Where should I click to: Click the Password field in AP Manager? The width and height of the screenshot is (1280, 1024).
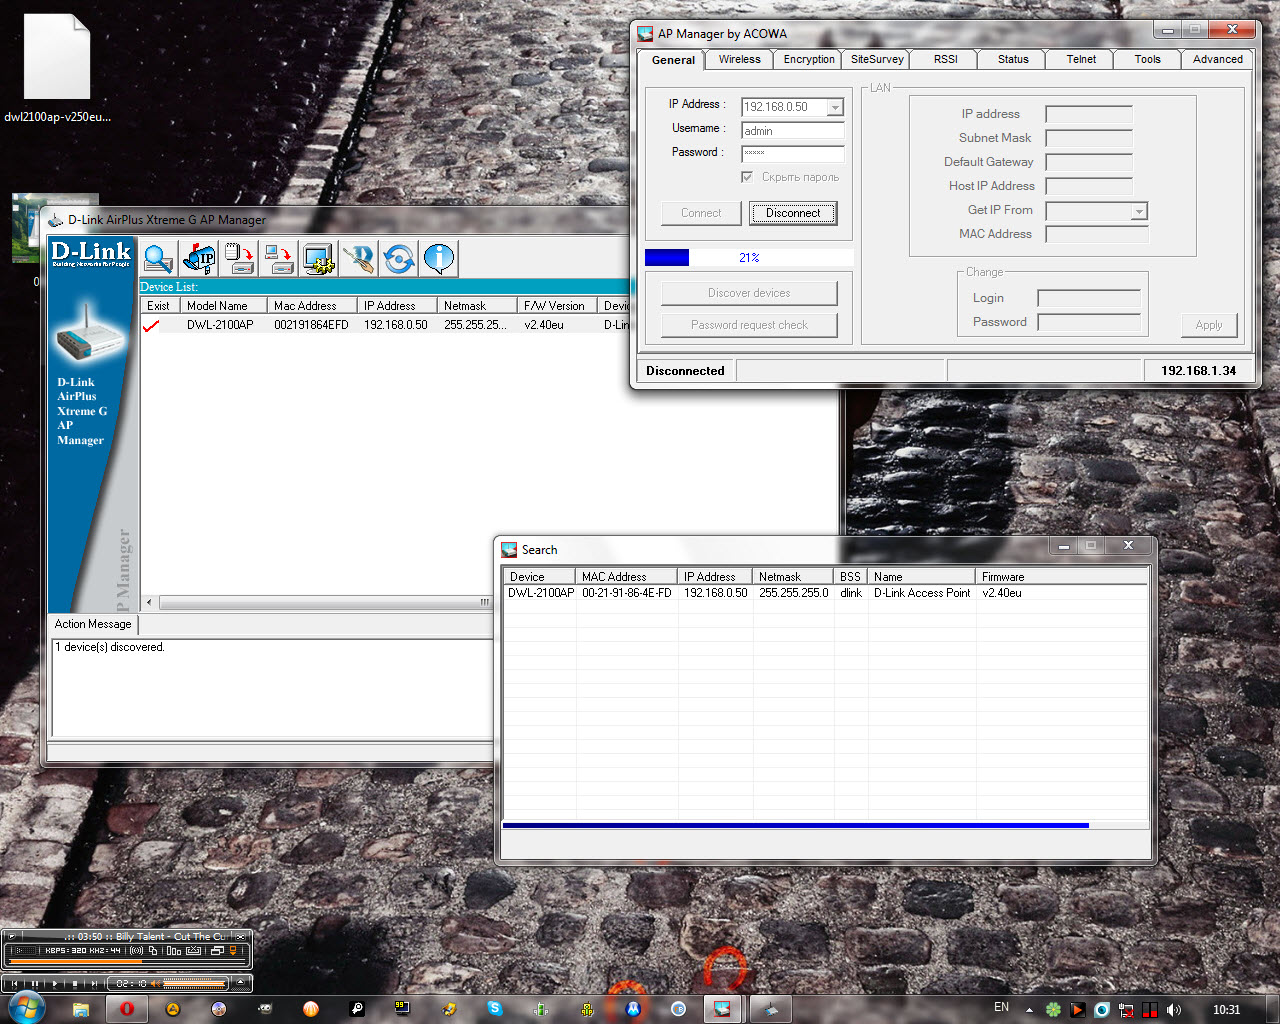pos(793,154)
